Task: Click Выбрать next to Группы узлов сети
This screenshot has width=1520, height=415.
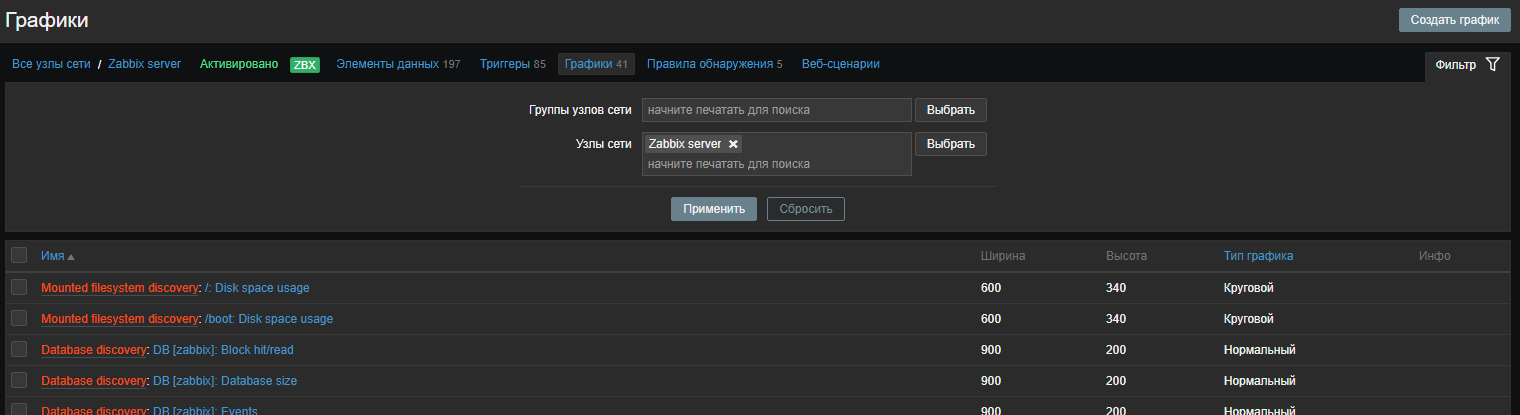Action: coord(950,110)
